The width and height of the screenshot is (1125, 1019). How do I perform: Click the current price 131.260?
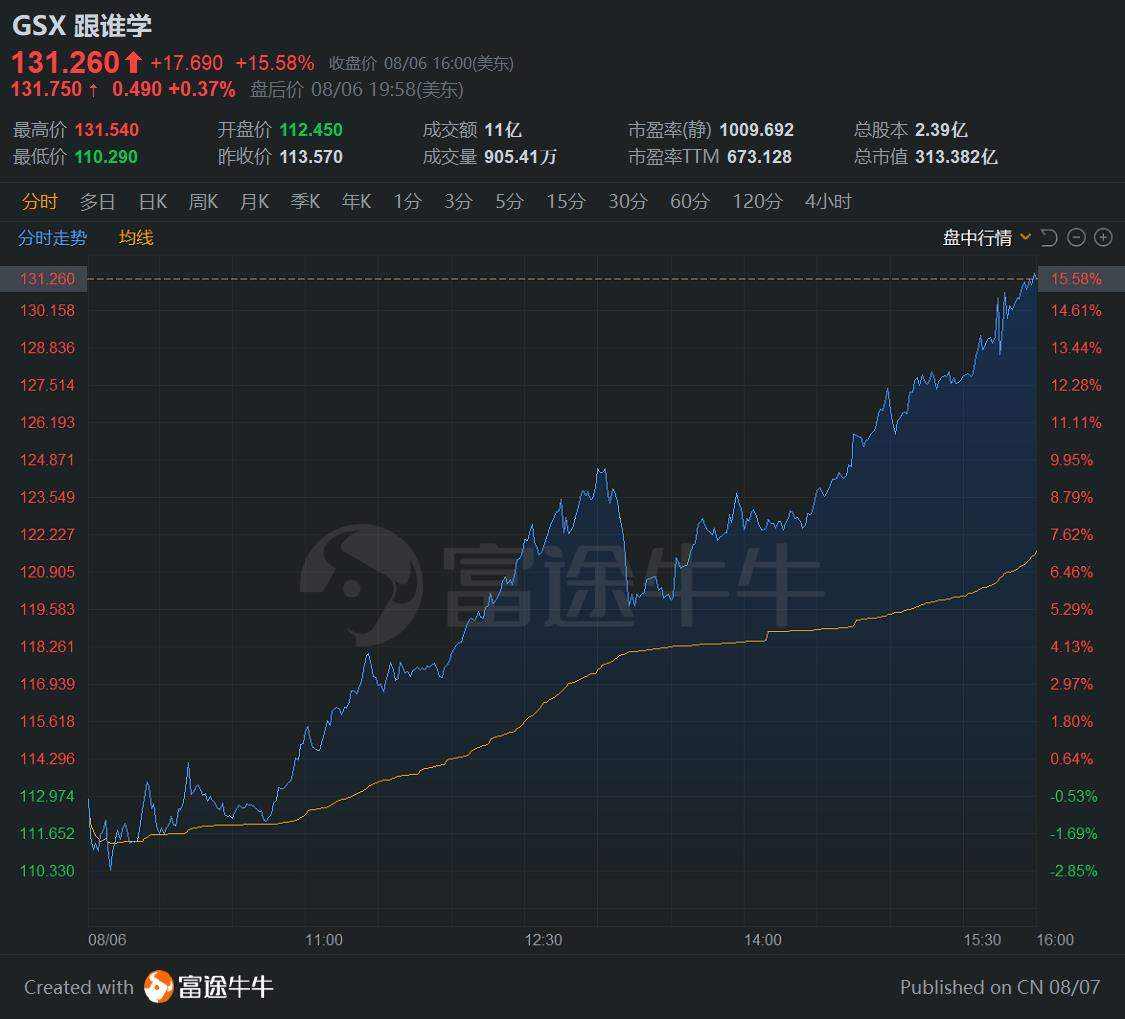click(x=65, y=62)
